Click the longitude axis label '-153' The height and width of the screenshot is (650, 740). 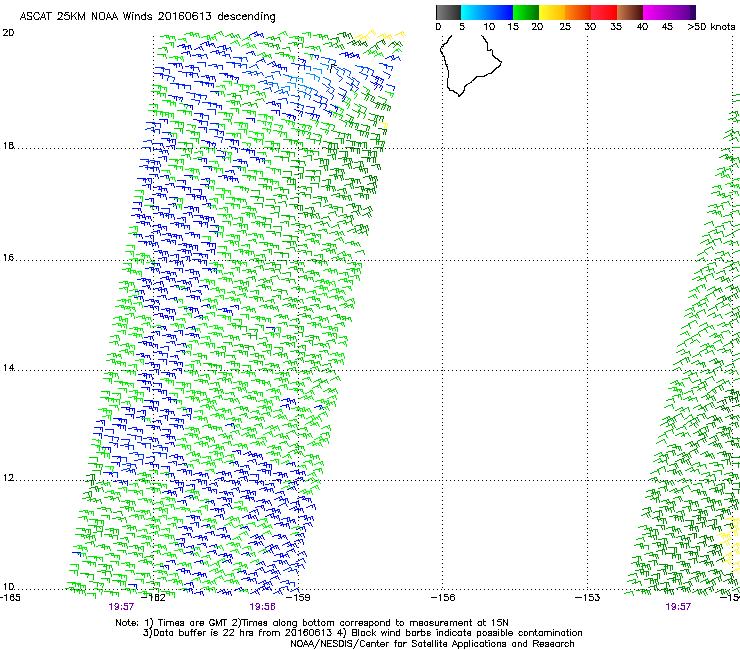[x=588, y=598]
